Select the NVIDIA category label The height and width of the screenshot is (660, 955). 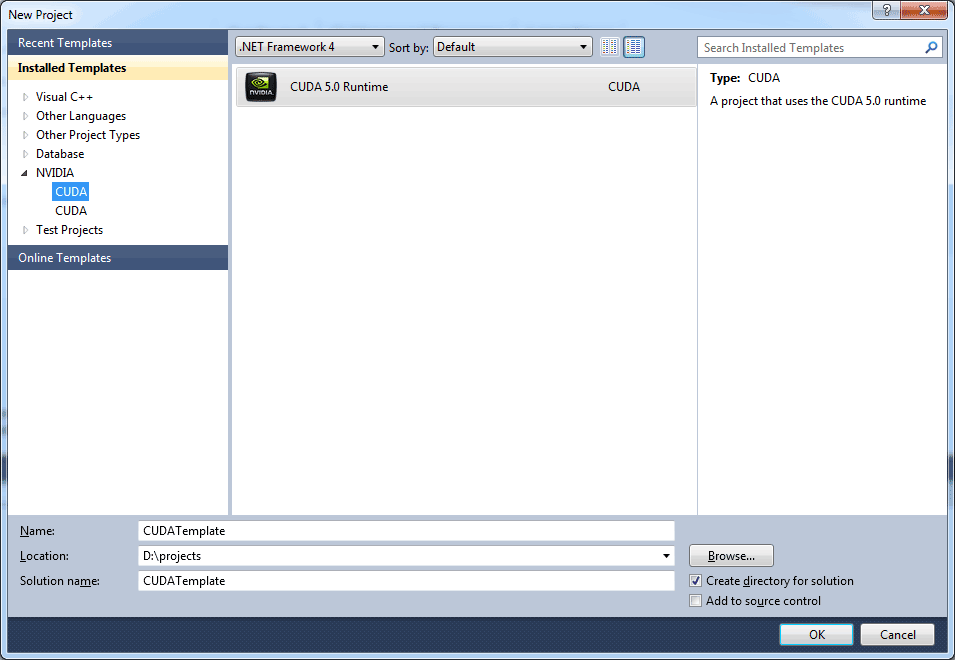55,173
